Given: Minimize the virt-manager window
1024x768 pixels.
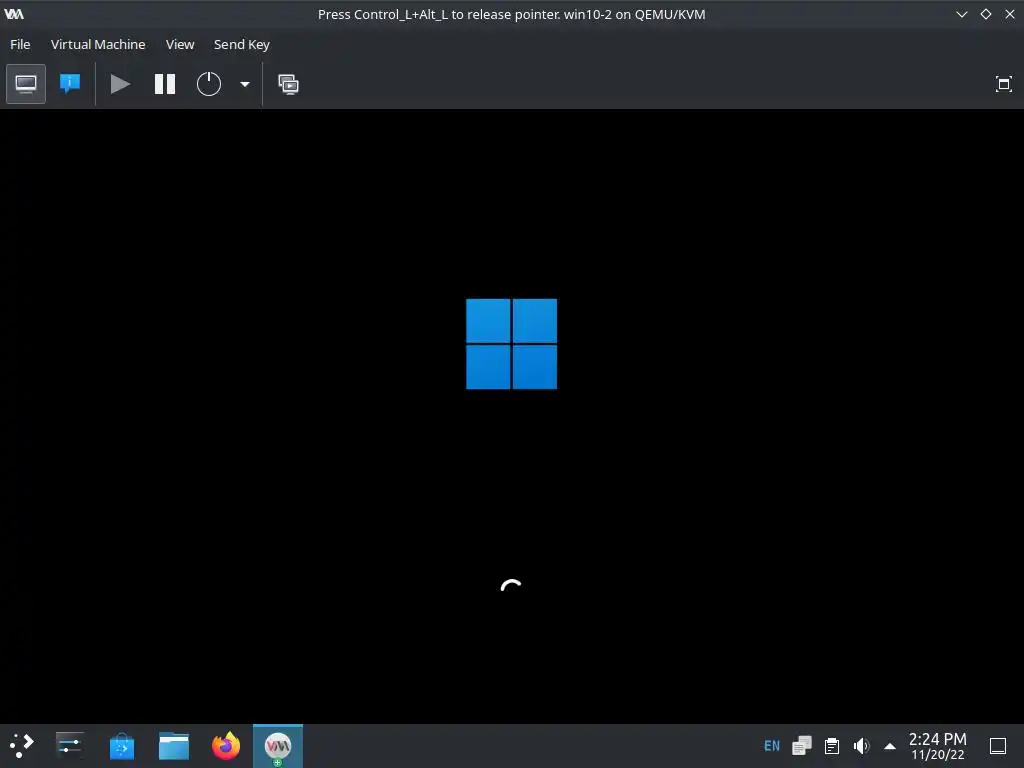Looking at the screenshot, I should click(x=961, y=14).
